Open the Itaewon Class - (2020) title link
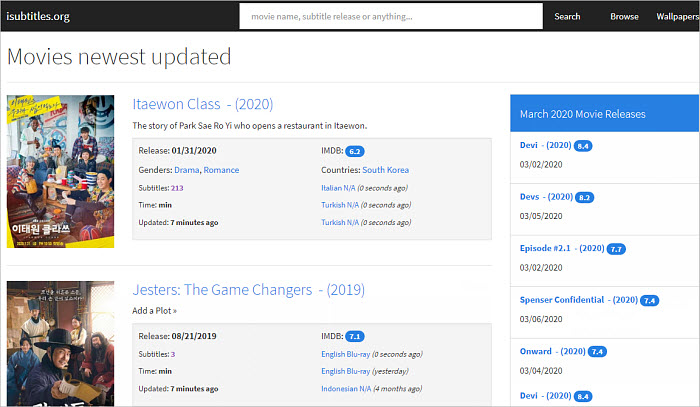 (x=203, y=104)
